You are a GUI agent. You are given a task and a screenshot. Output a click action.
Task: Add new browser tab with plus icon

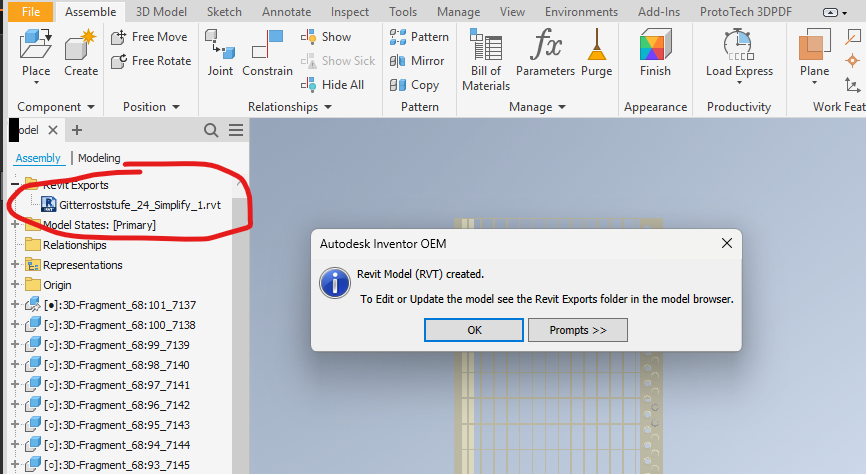coord(77,131)
